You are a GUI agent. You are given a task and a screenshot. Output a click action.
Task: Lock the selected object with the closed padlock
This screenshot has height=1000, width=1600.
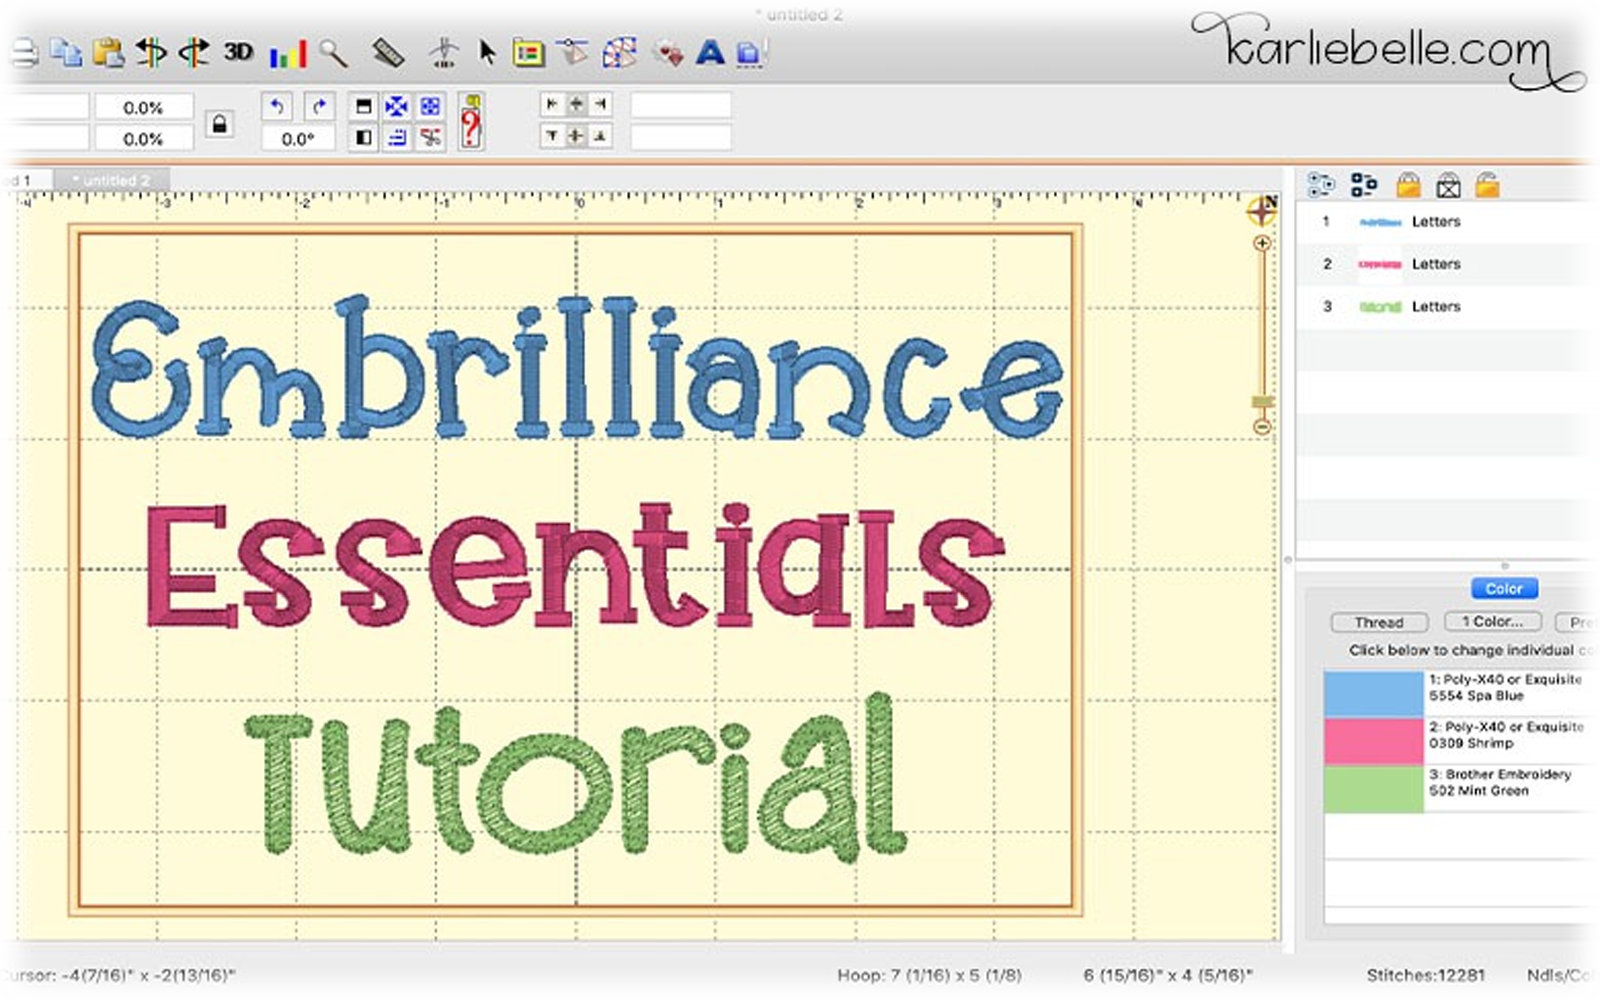[x=1408, y=185]
